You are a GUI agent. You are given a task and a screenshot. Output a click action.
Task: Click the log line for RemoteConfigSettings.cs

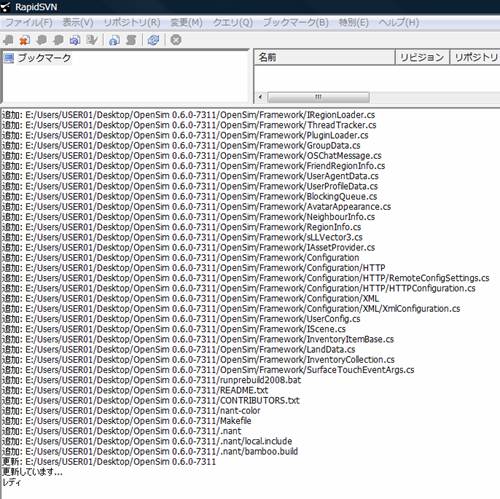[246, 278]
